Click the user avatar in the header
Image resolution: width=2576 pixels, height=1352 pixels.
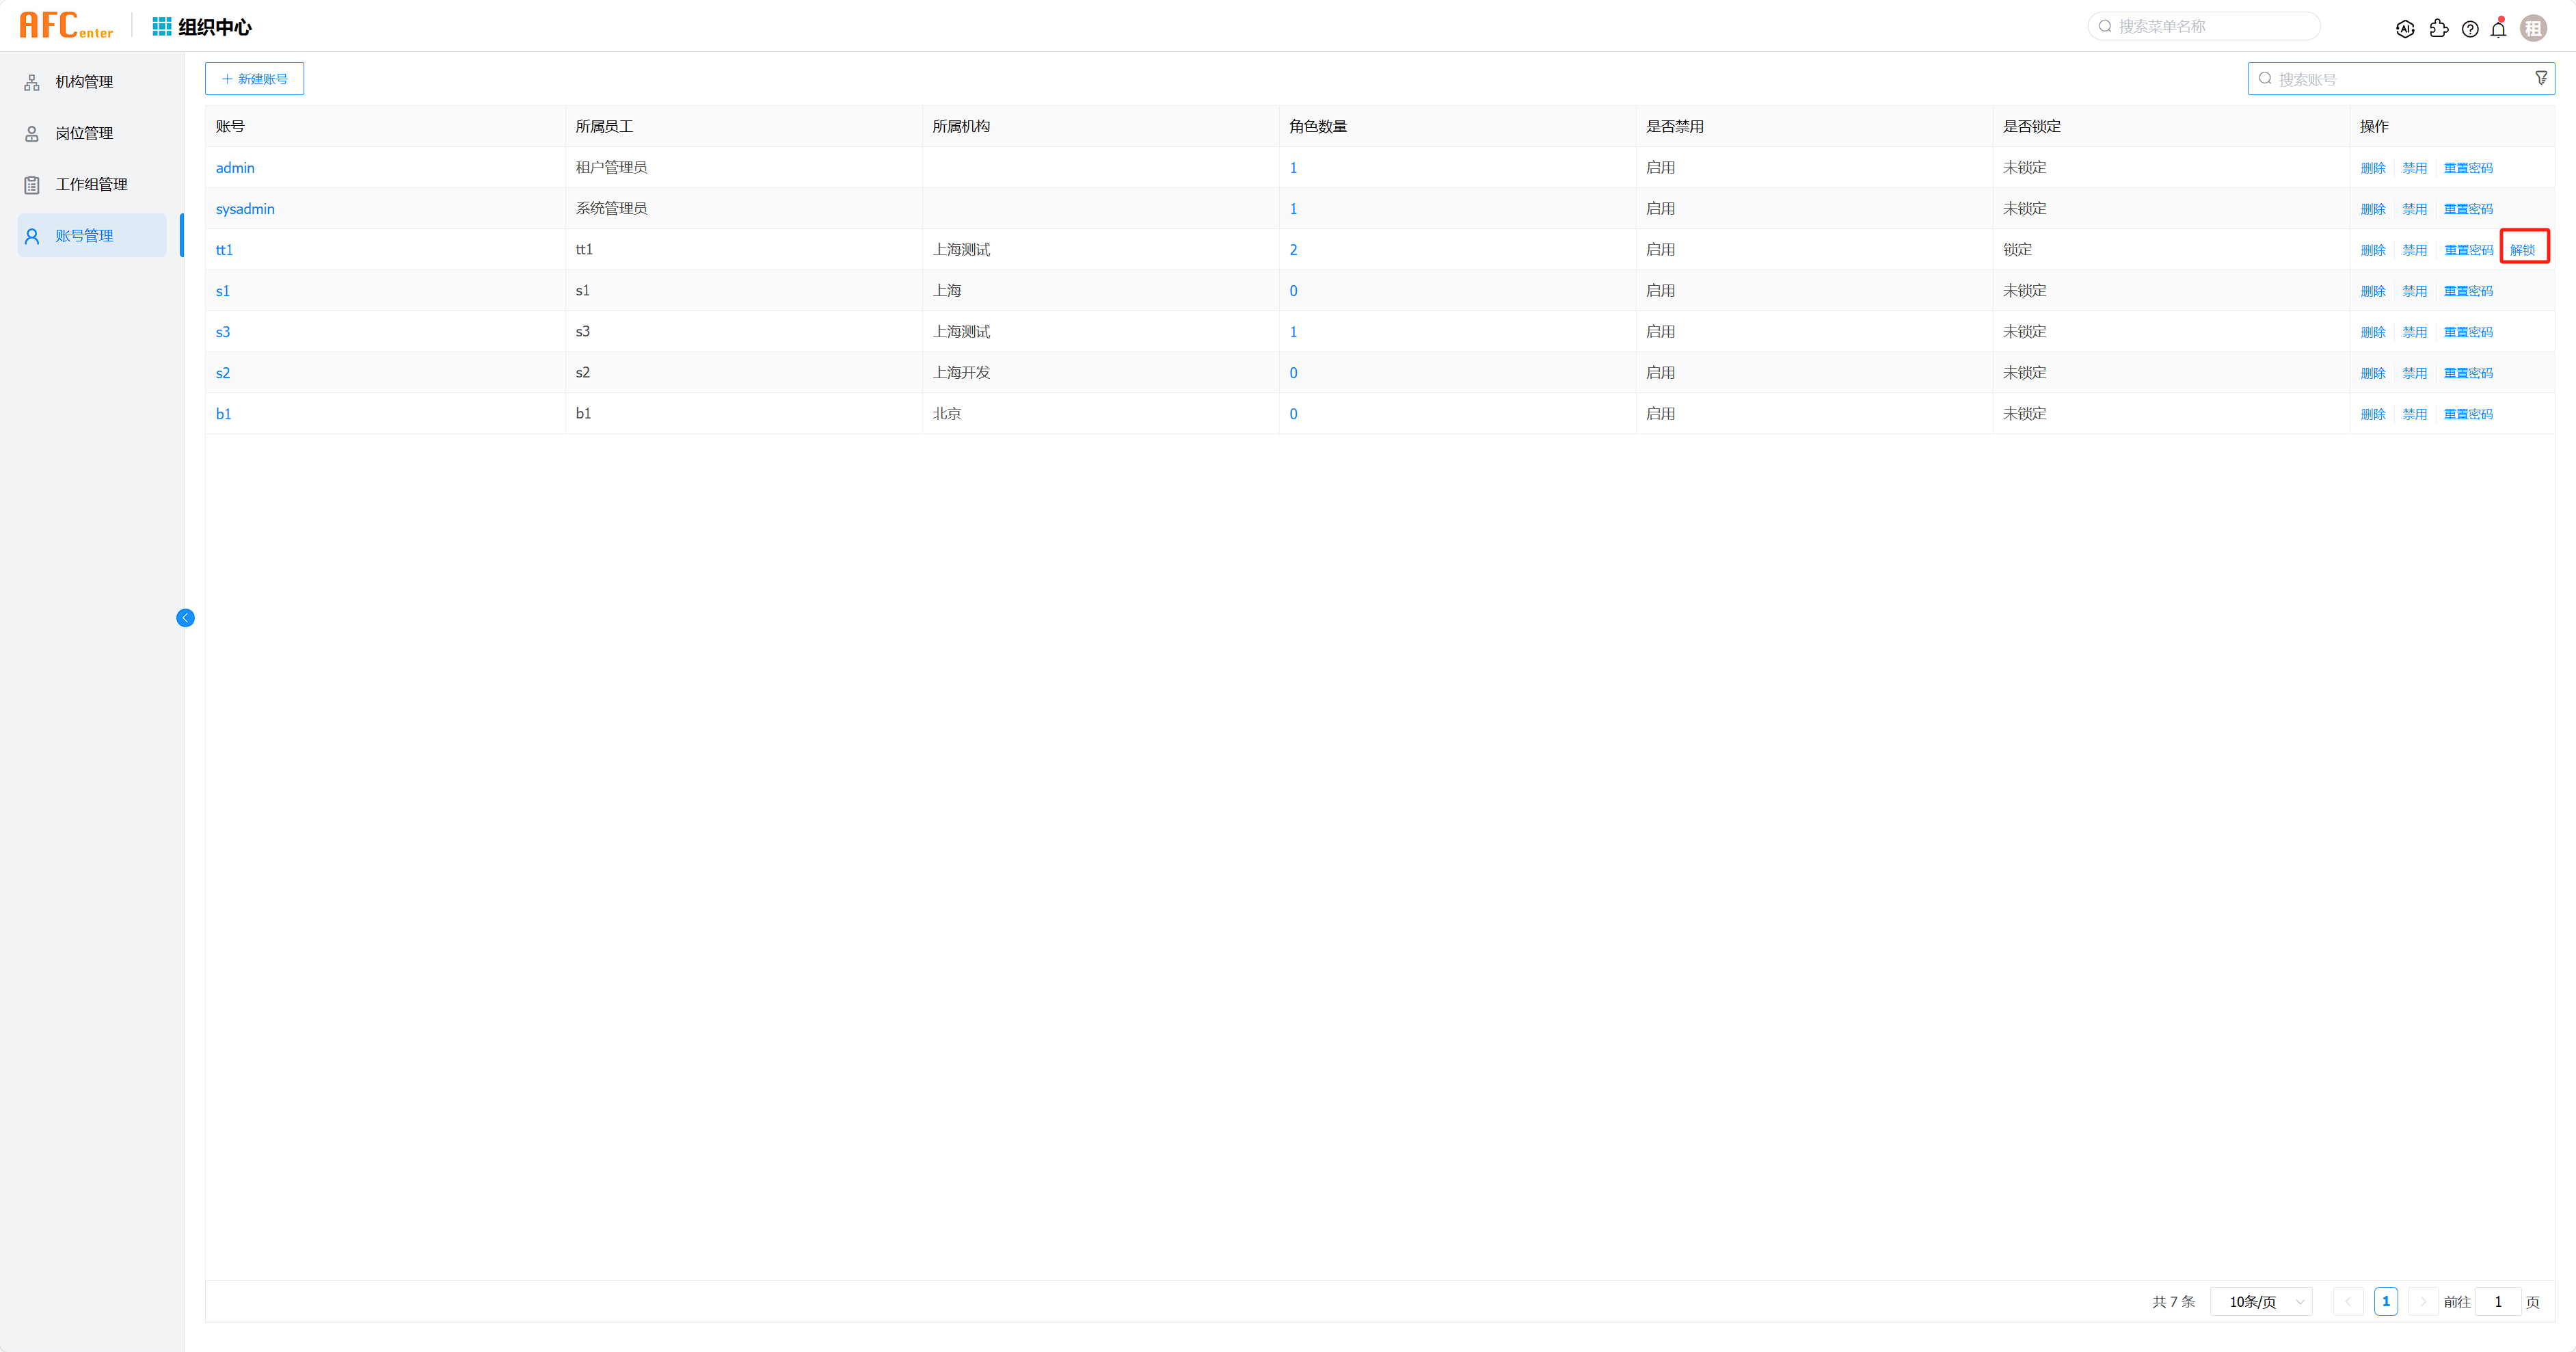(x=2533, y=29)
